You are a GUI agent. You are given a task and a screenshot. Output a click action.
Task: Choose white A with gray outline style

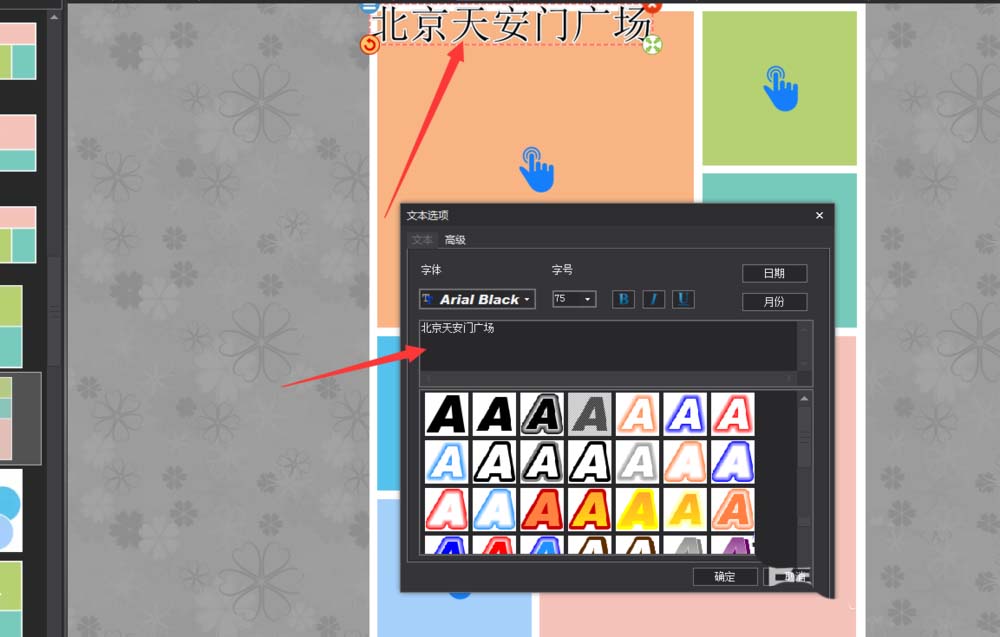tap(637, 462)
